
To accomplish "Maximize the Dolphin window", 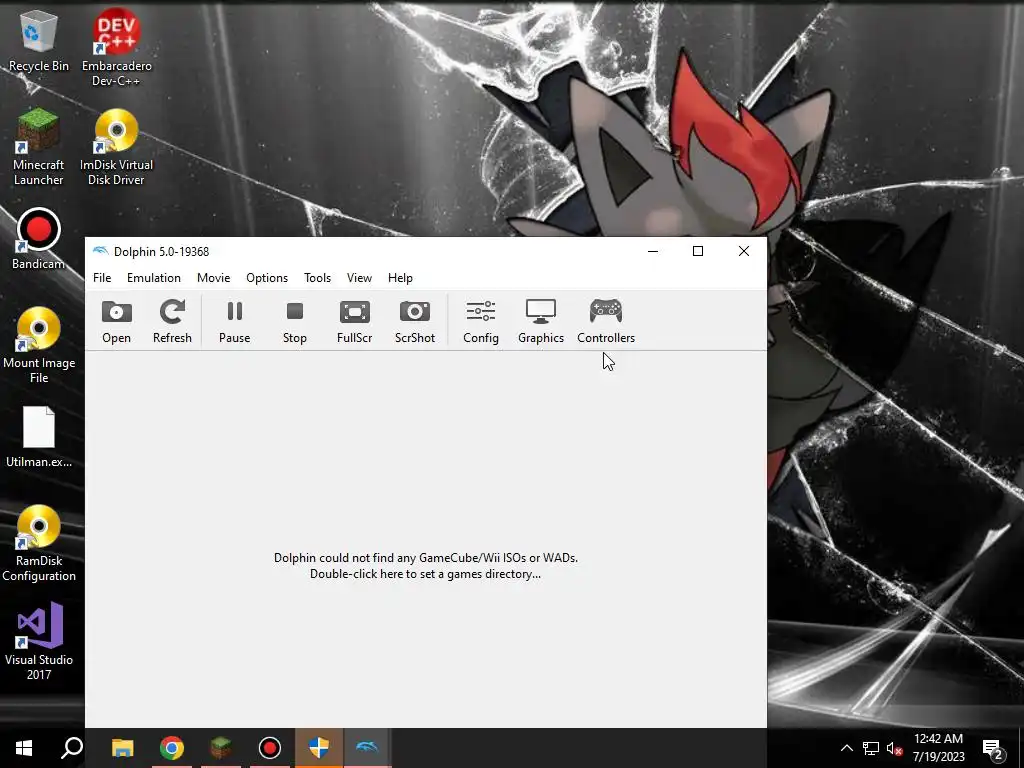I will (x=698, y=251).
